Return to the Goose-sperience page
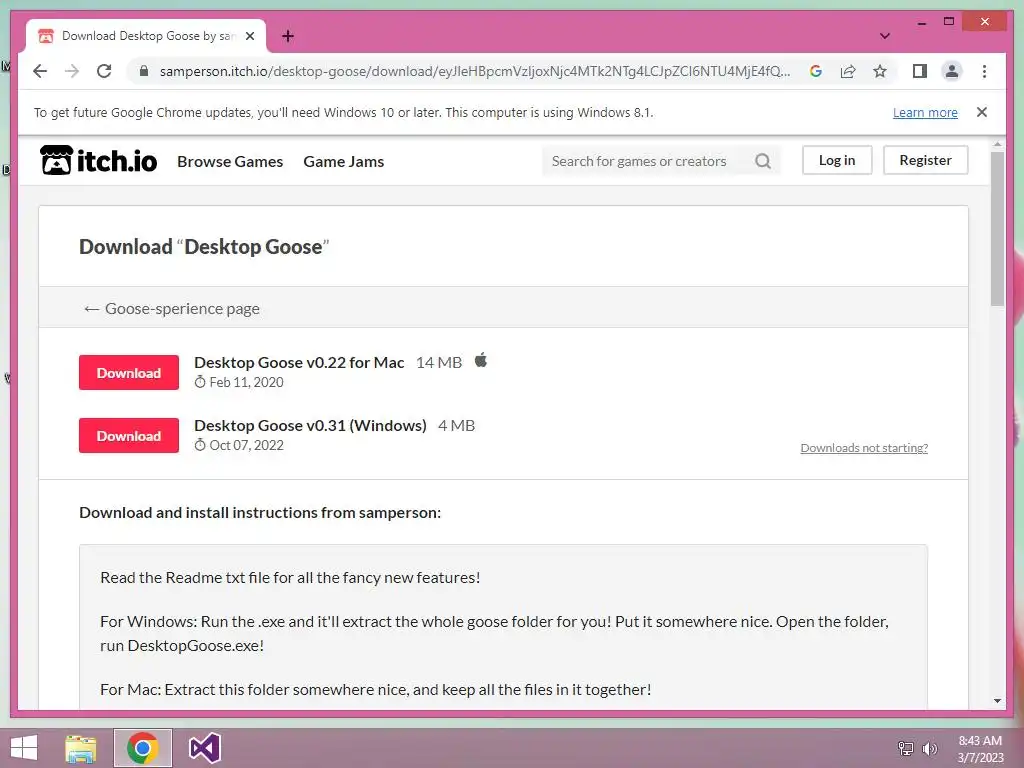 coord(172,308)
